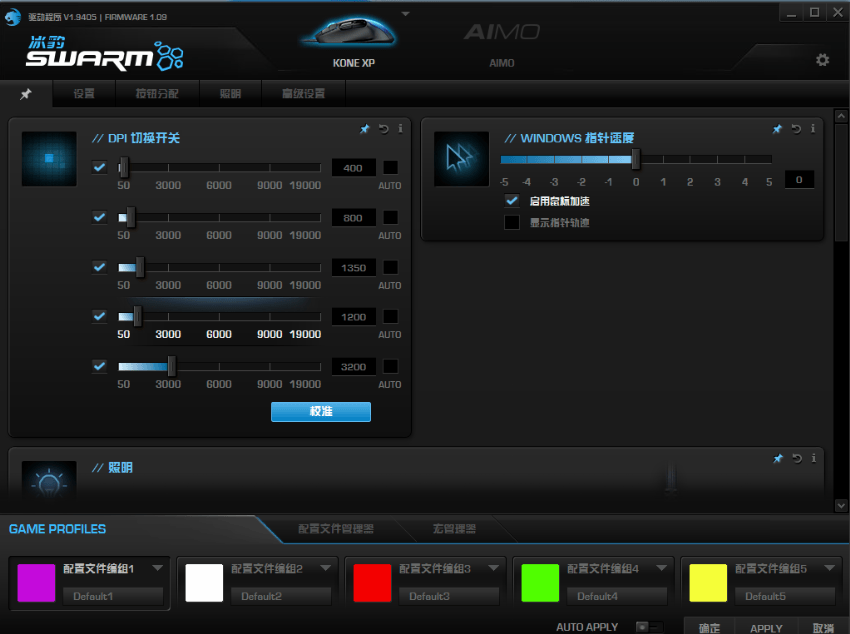This screenshot has width=850, height=634.
Task: Open the pinned settings tab icon
Action: [x=25, y=94]
